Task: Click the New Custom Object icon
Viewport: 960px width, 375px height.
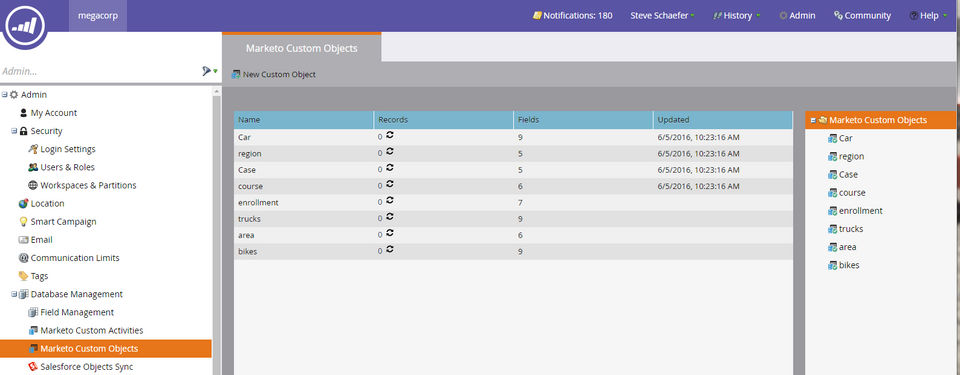Action: (x=236, y=75)
